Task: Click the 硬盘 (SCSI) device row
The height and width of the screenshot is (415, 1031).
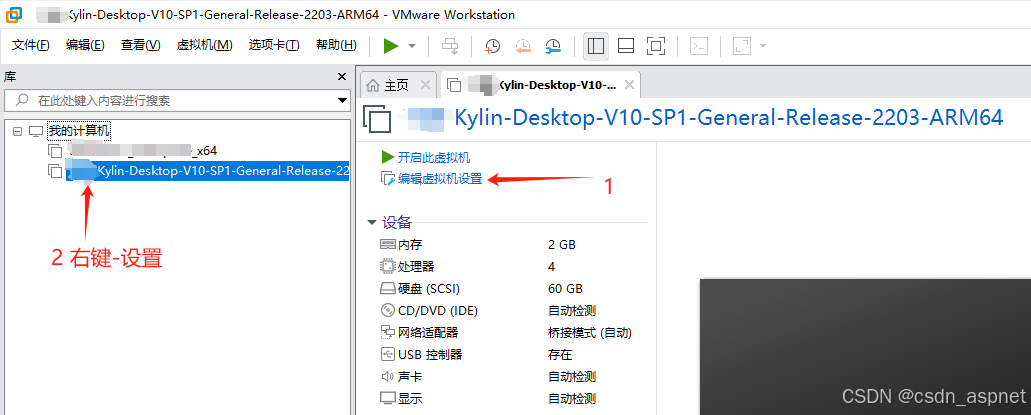Action: coord(506,289)
